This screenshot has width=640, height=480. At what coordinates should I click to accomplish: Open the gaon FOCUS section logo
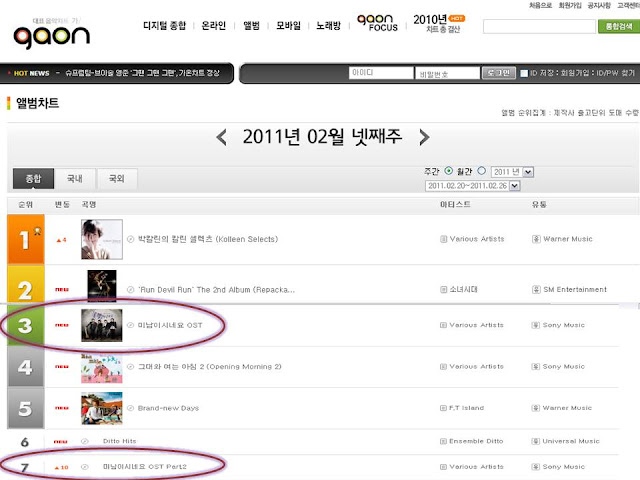[377, 23]
